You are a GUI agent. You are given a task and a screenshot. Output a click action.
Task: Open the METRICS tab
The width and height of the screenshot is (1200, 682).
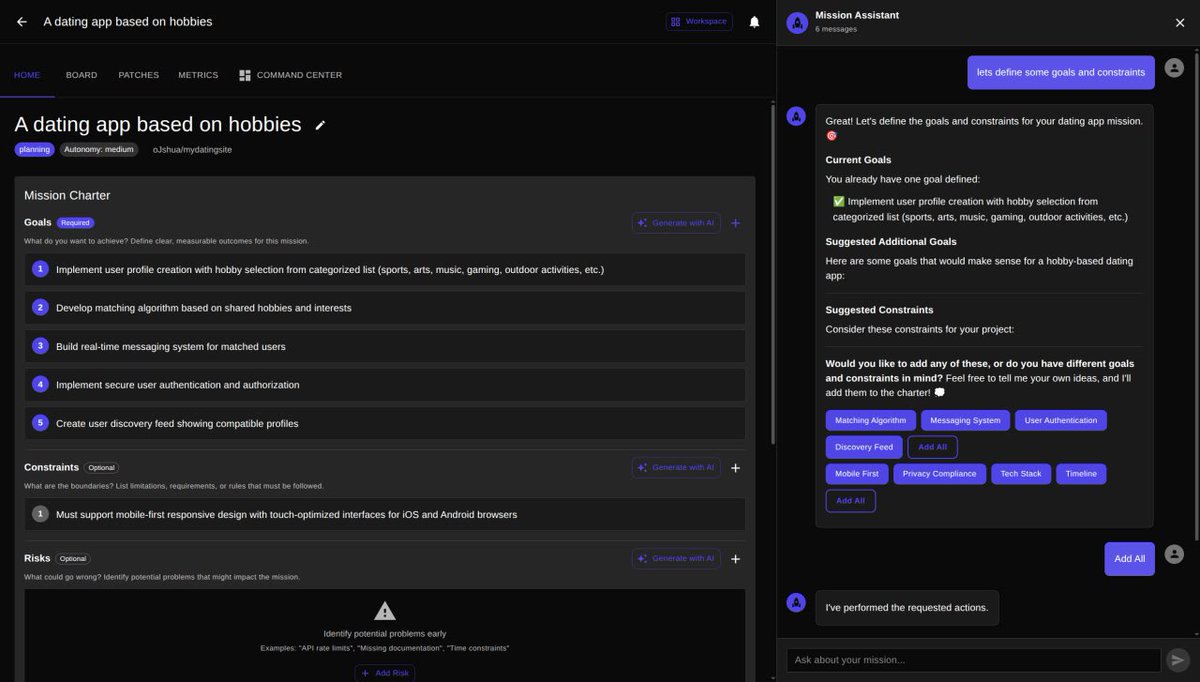coord(198,75)
